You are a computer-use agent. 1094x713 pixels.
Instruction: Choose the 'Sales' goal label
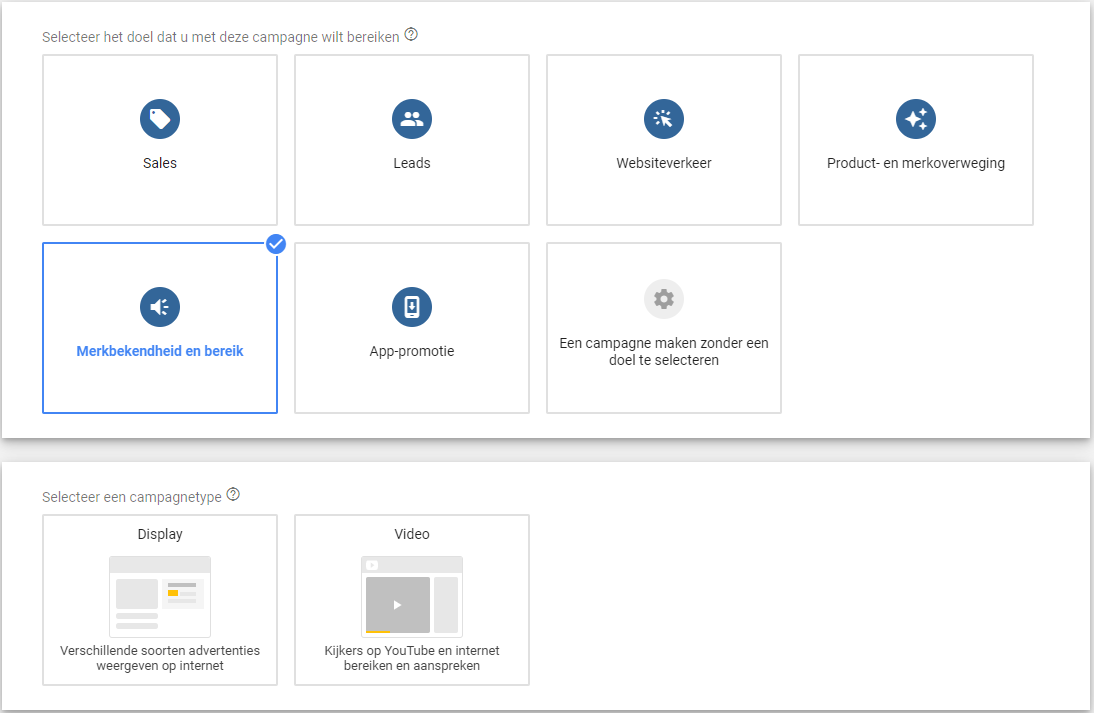tap(160, 163)
